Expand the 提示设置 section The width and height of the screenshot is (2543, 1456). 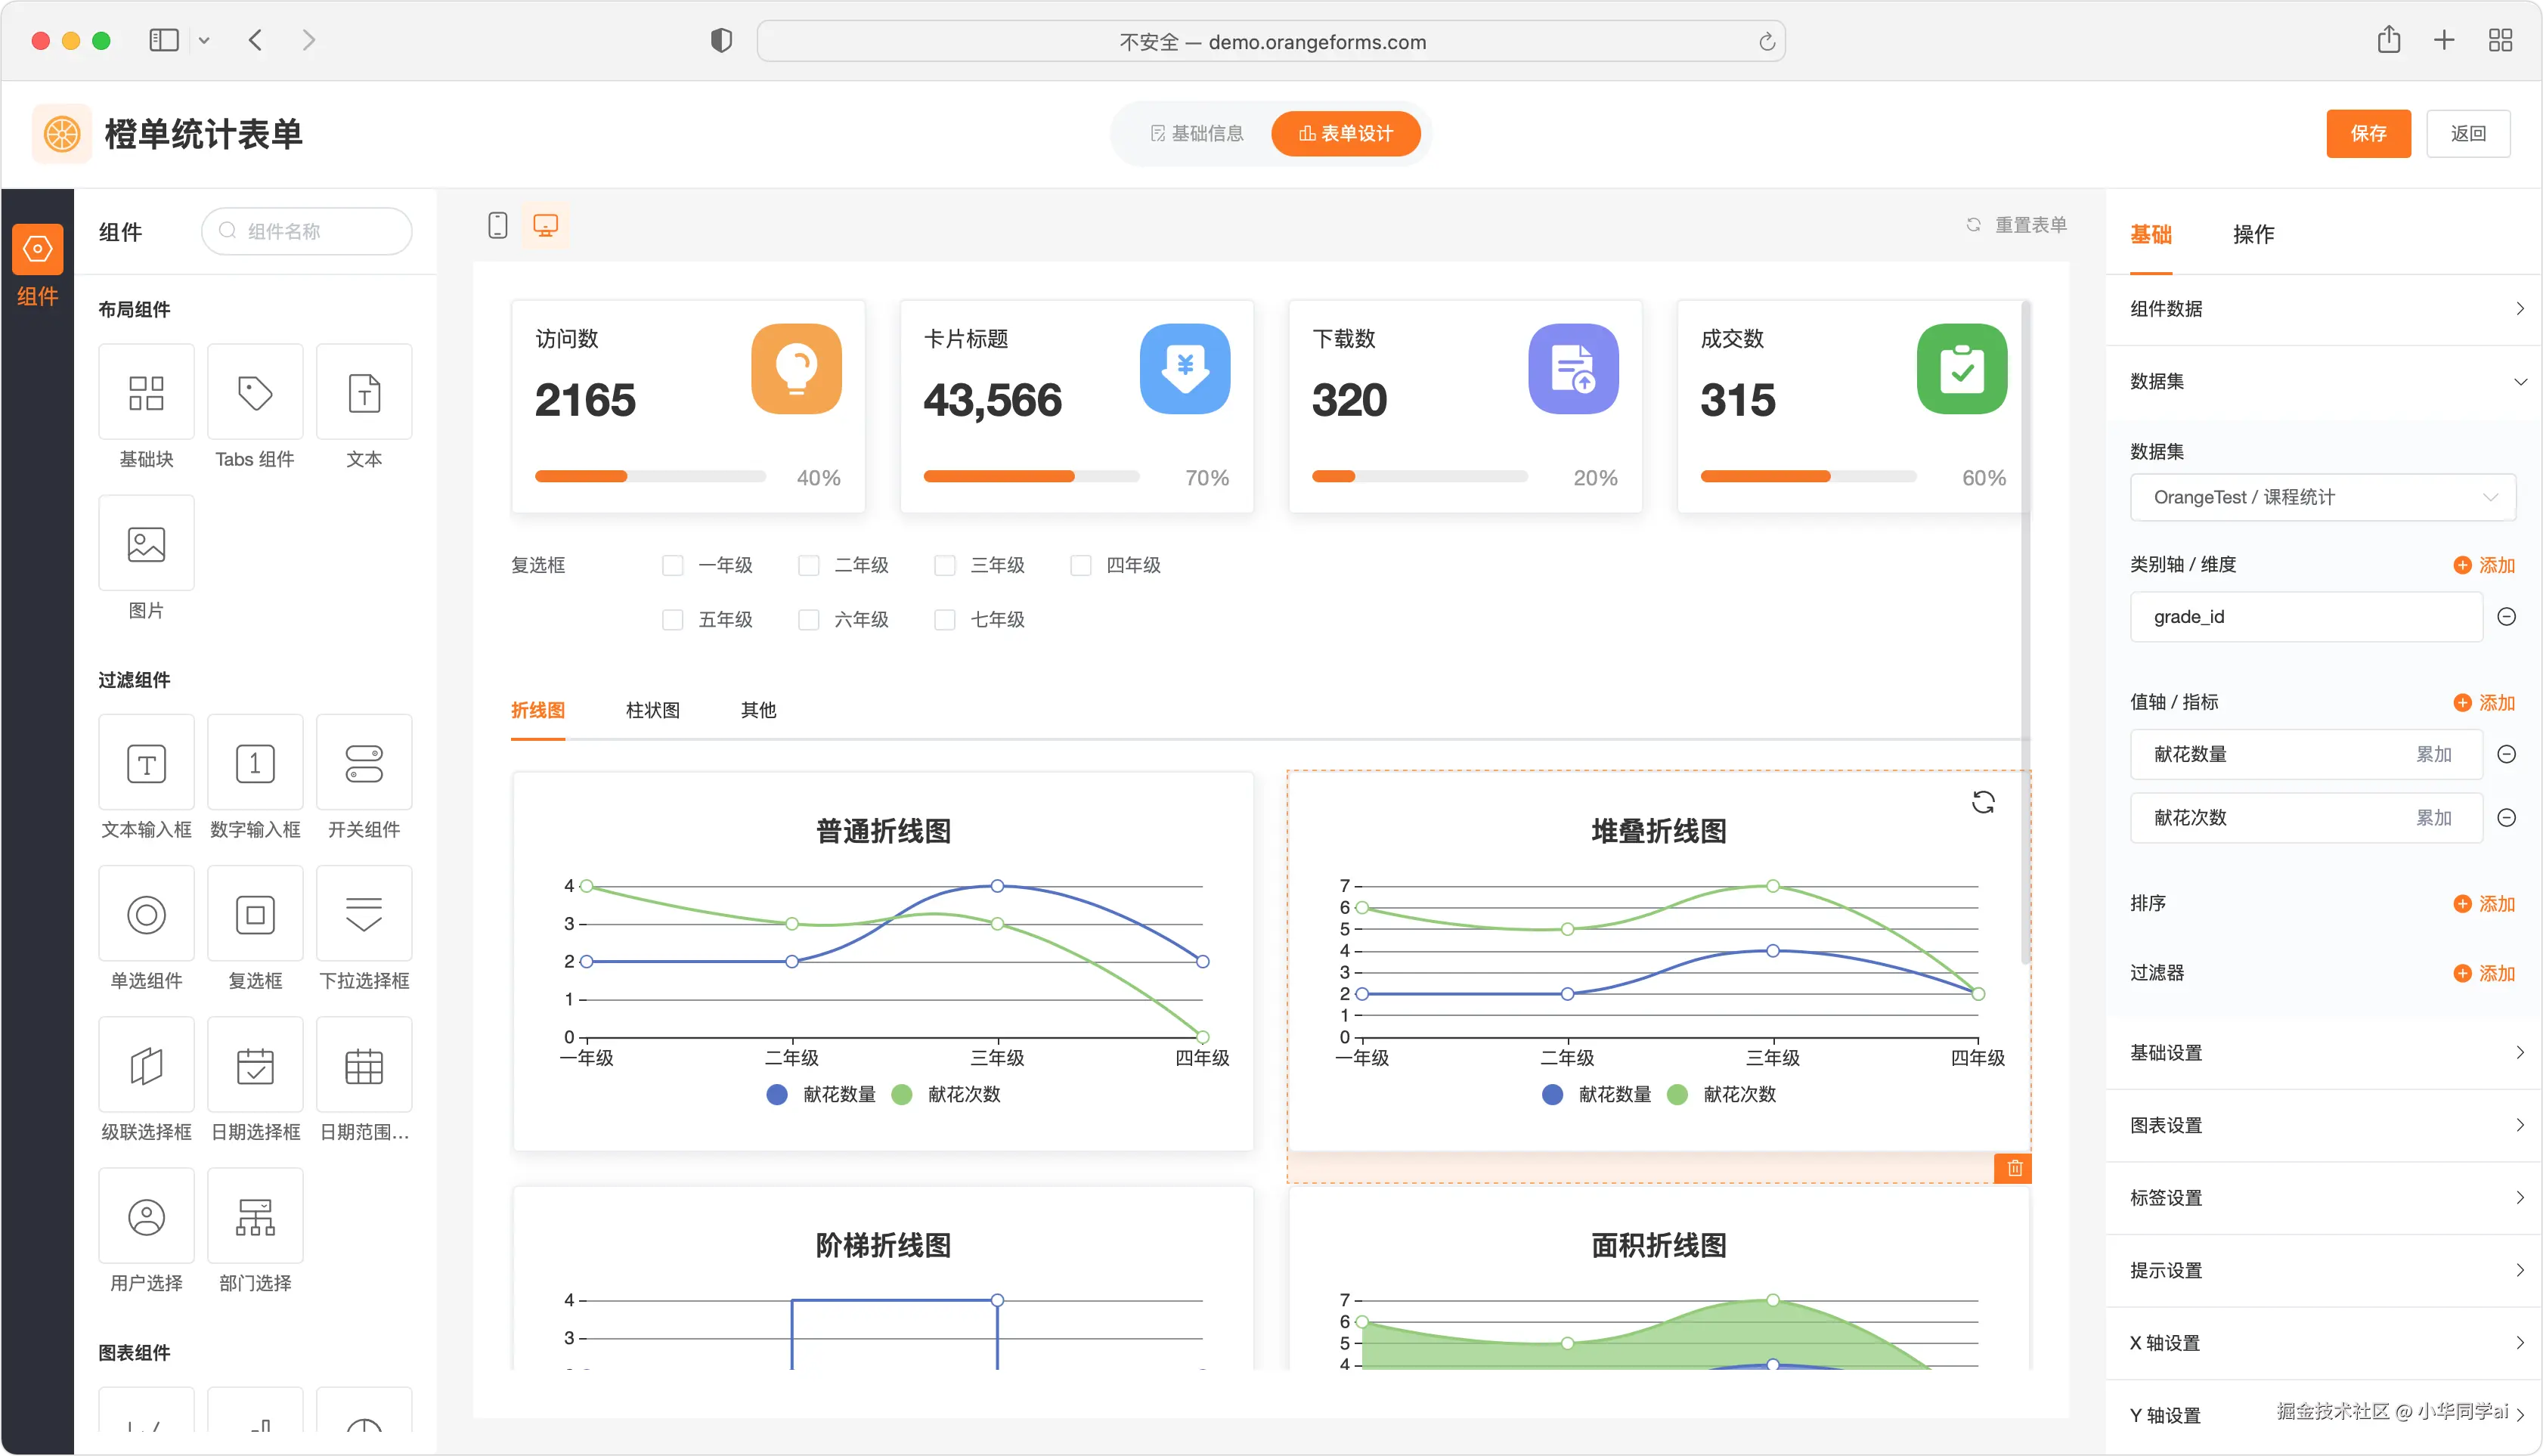2324,1271
